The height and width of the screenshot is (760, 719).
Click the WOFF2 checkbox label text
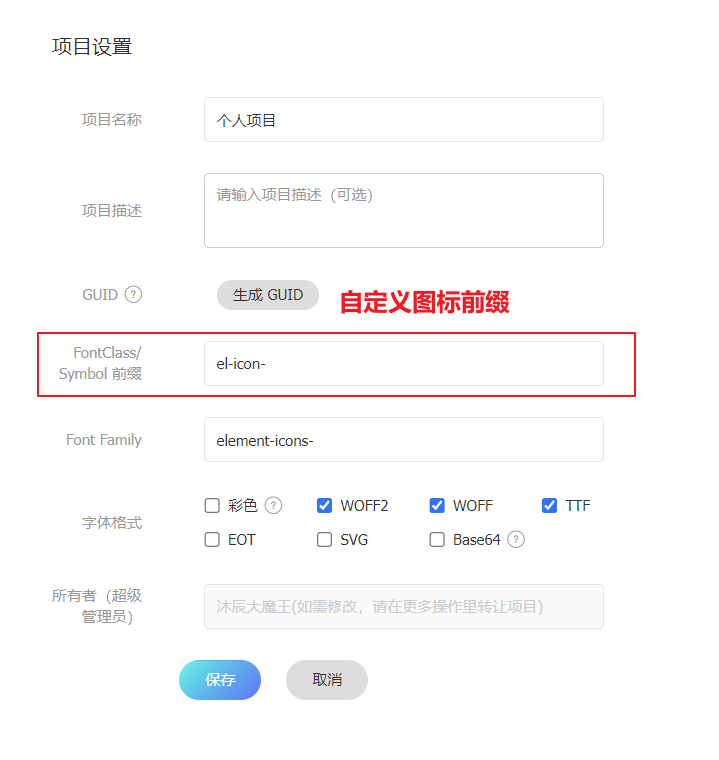point(364,506)
